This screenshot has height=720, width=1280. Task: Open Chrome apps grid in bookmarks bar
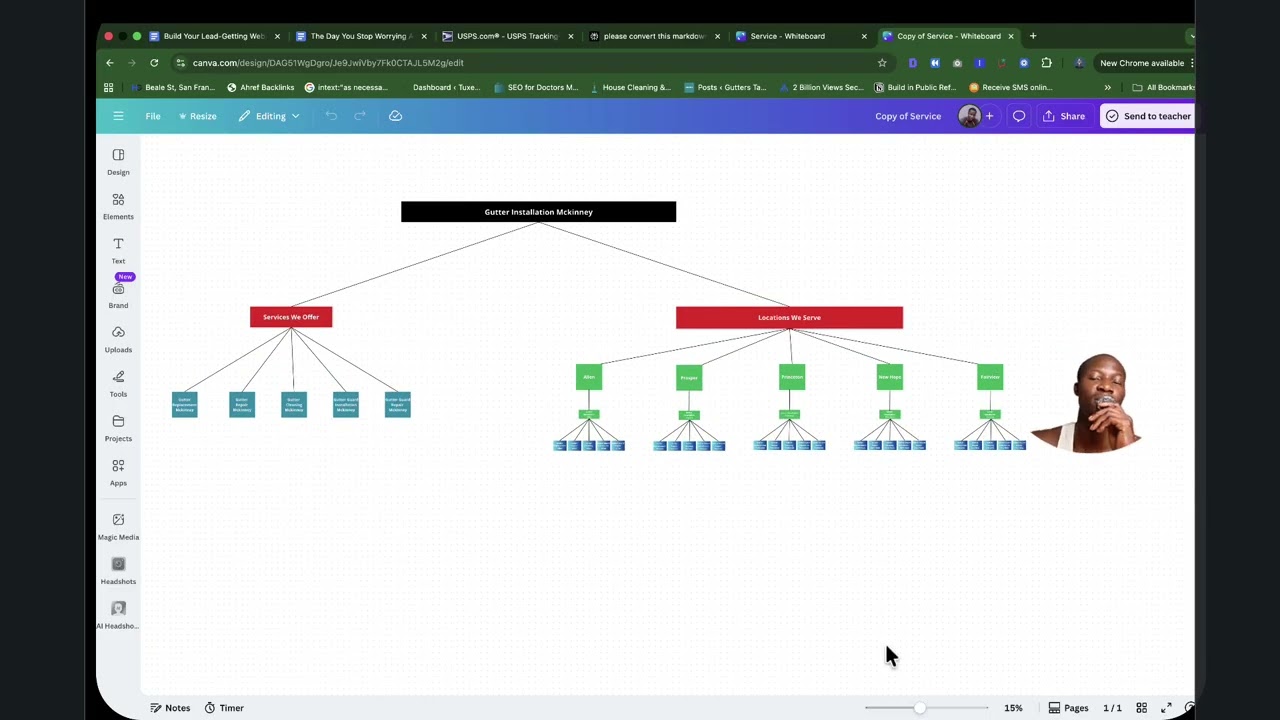108,87
